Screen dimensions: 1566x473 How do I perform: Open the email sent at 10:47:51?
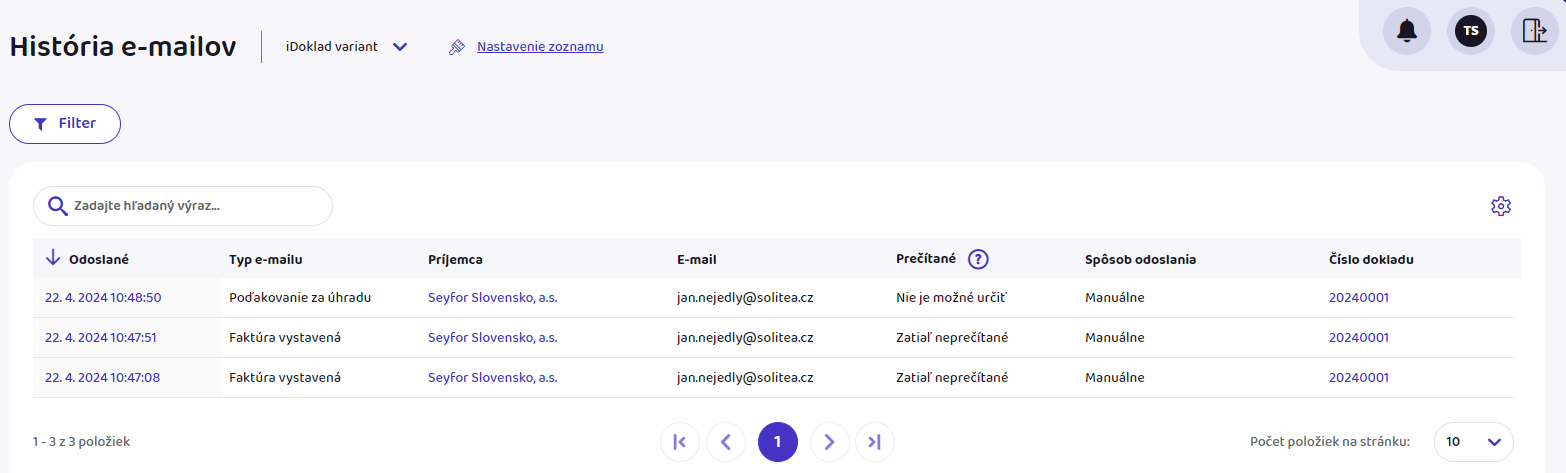point(101,338)
